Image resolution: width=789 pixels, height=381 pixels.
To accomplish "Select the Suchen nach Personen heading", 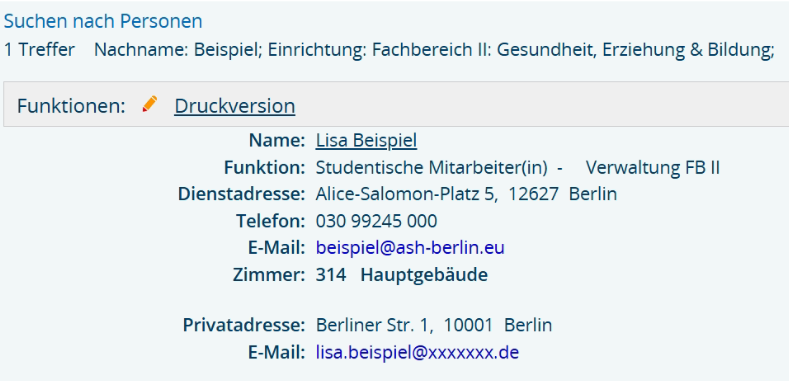I will (103, 21).
